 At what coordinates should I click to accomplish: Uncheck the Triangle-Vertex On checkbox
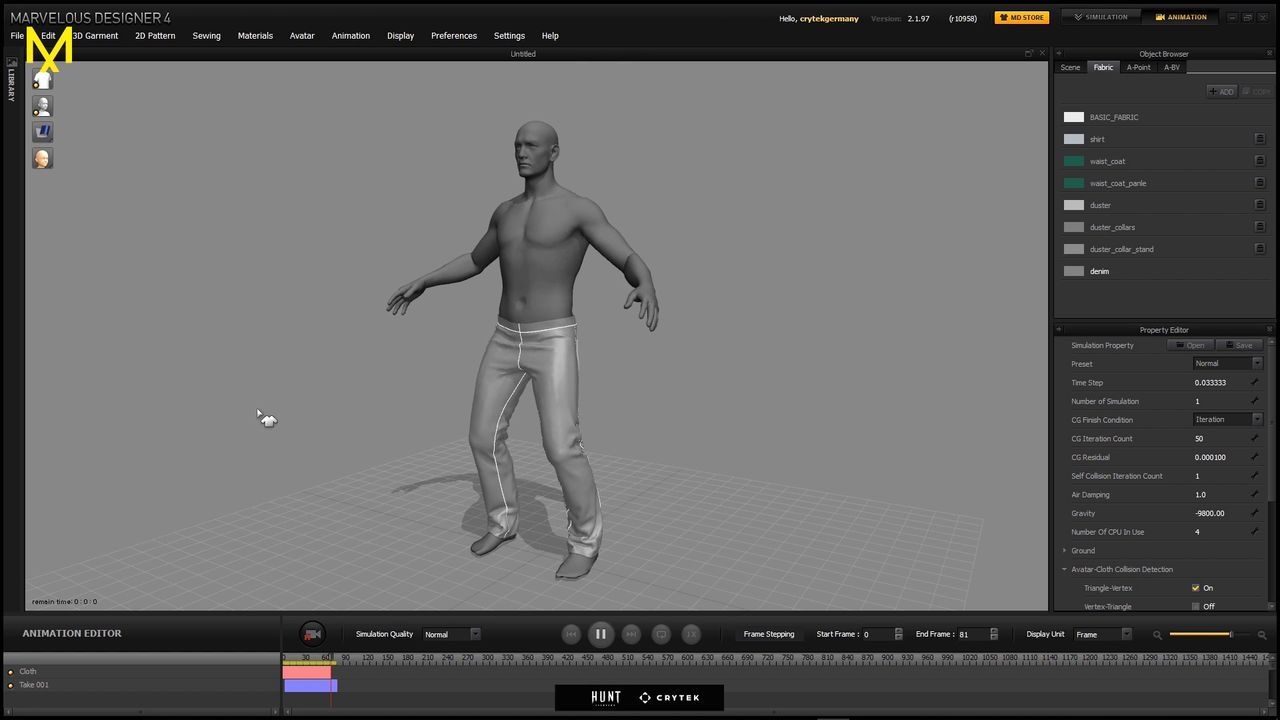coord(1195,588)
